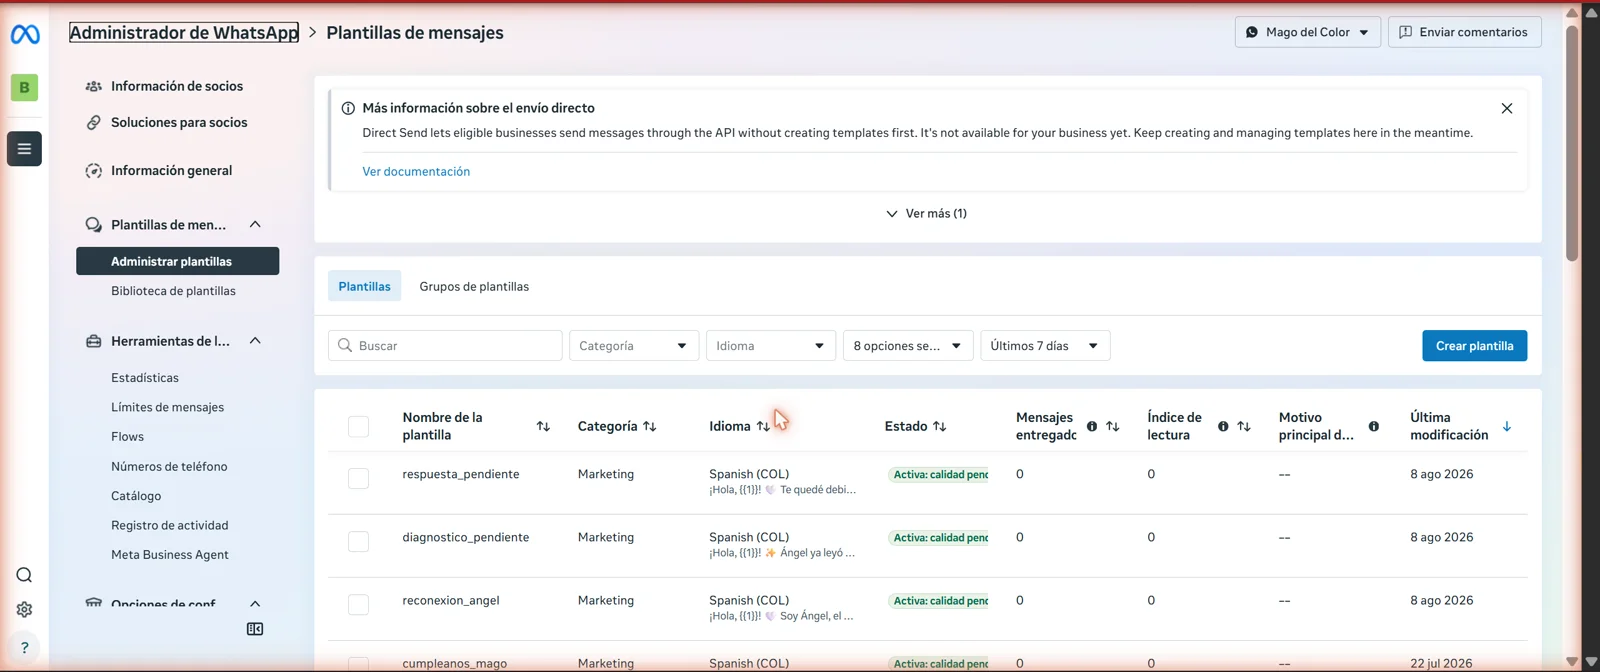Sort by Nombre de la plantilla arrows

tap(543, 426)
